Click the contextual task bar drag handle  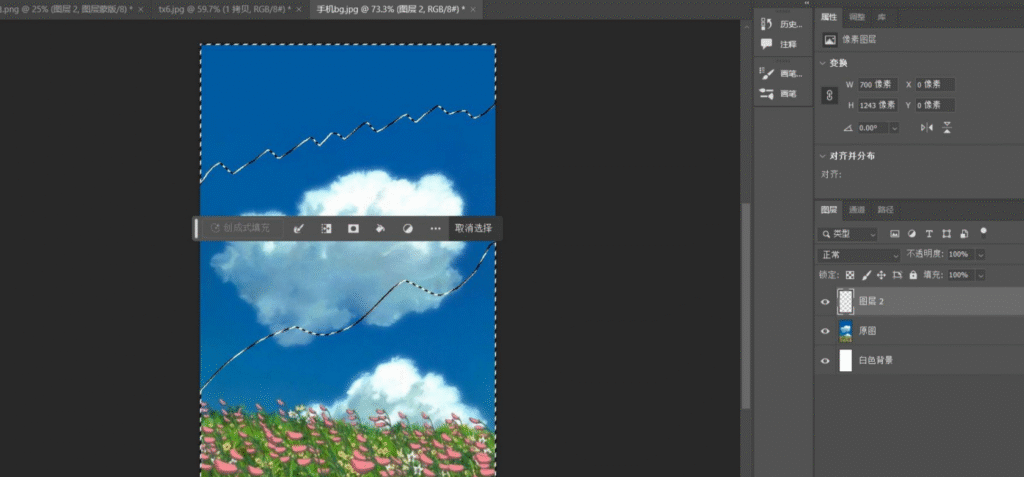pos(196,229)
